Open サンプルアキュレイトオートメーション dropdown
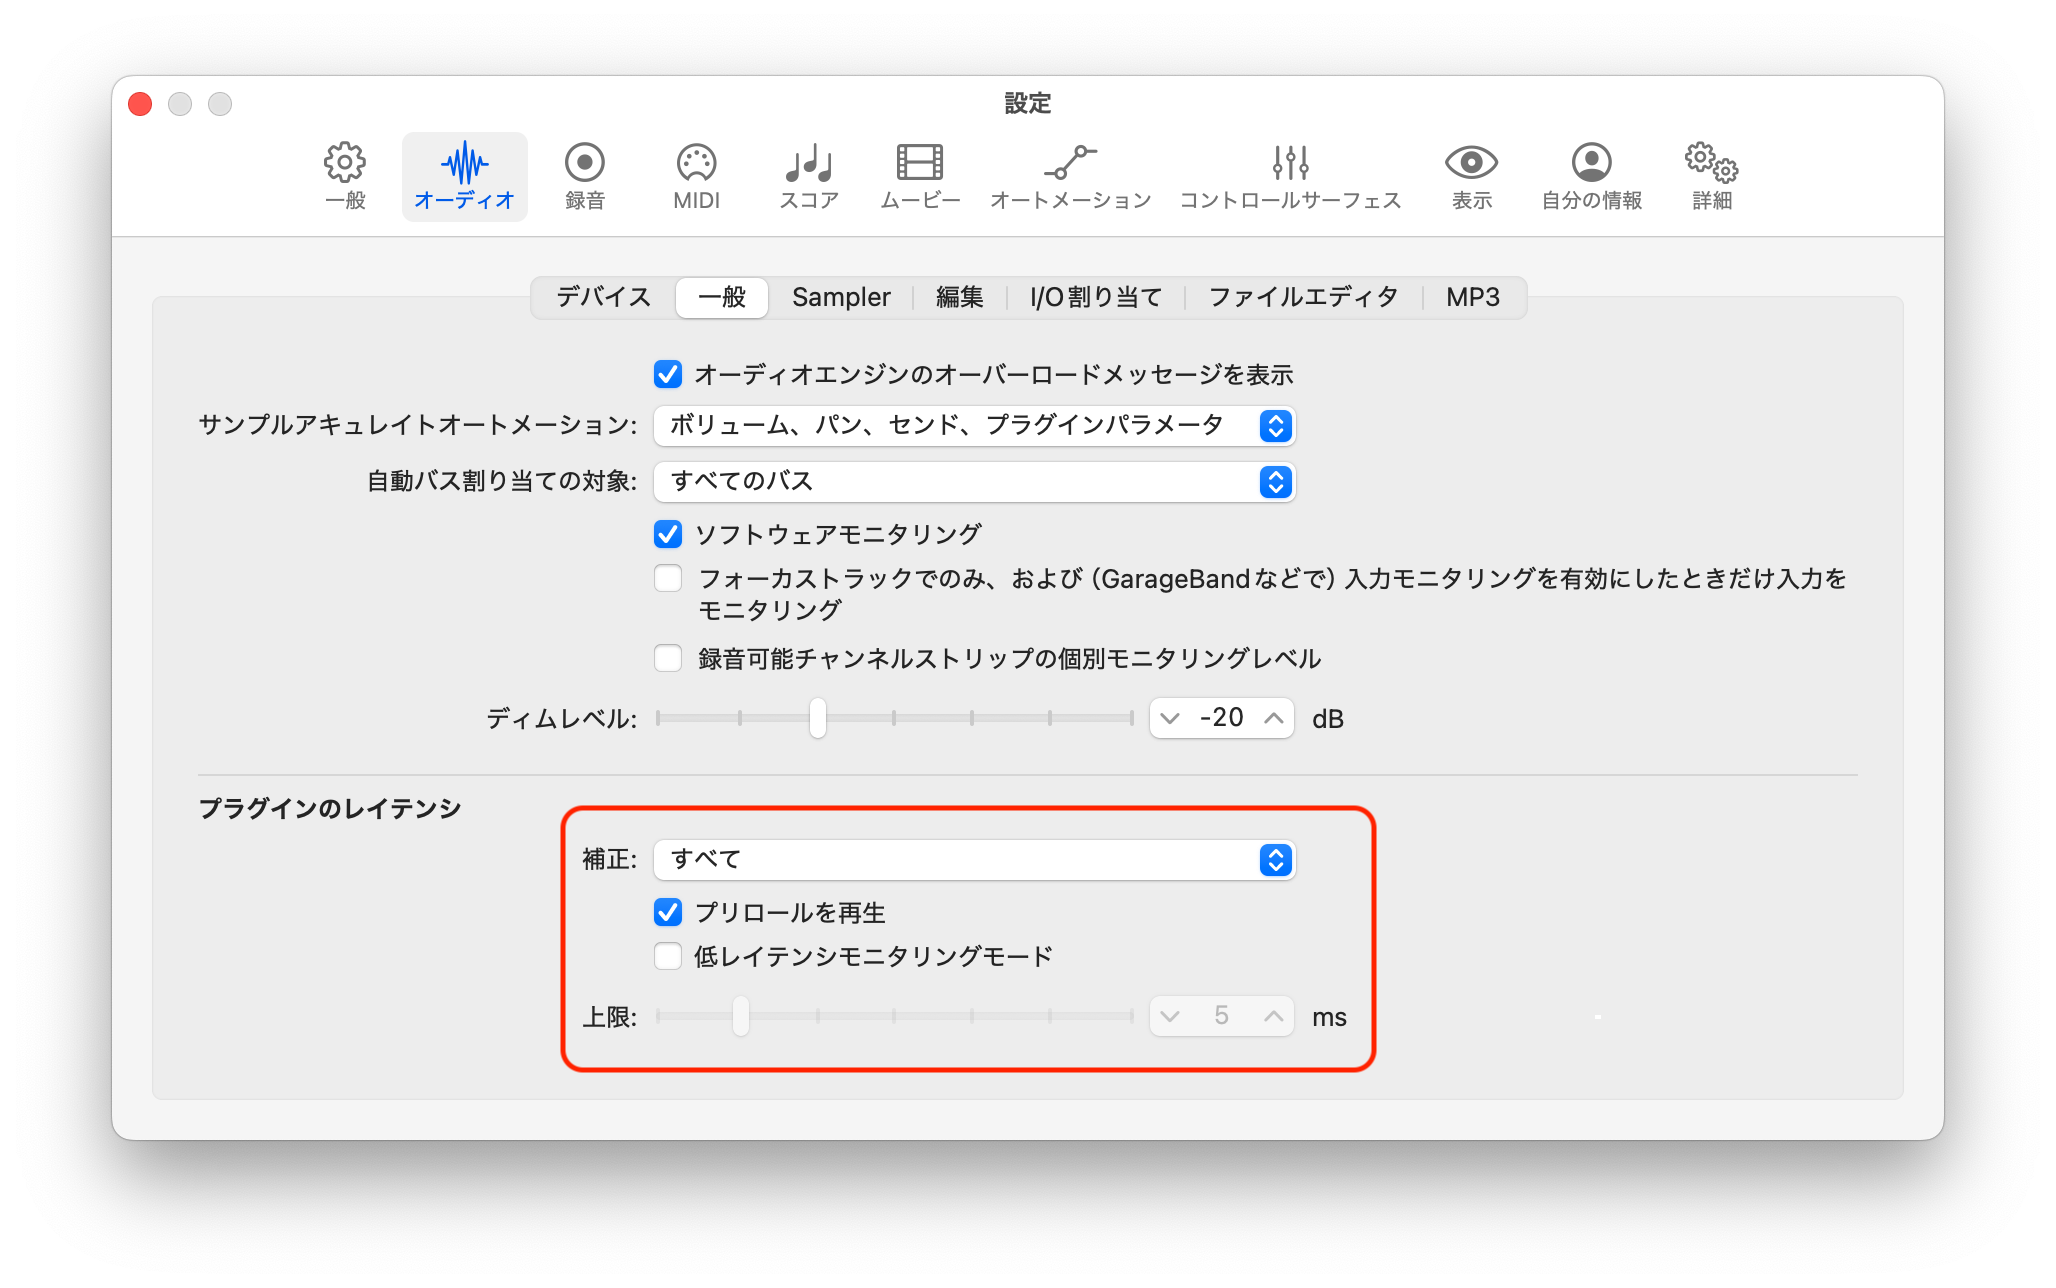 tap(974, 426)
